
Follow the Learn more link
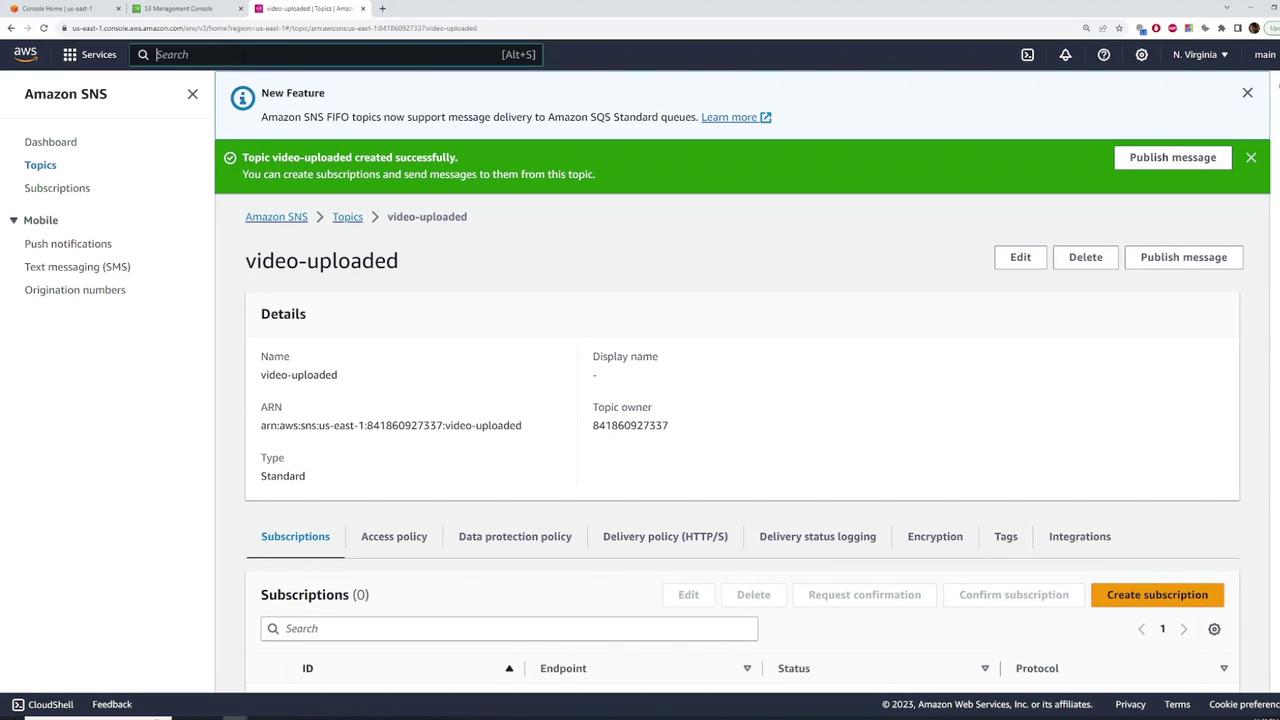pyautogui.click(x=736, y=117)
